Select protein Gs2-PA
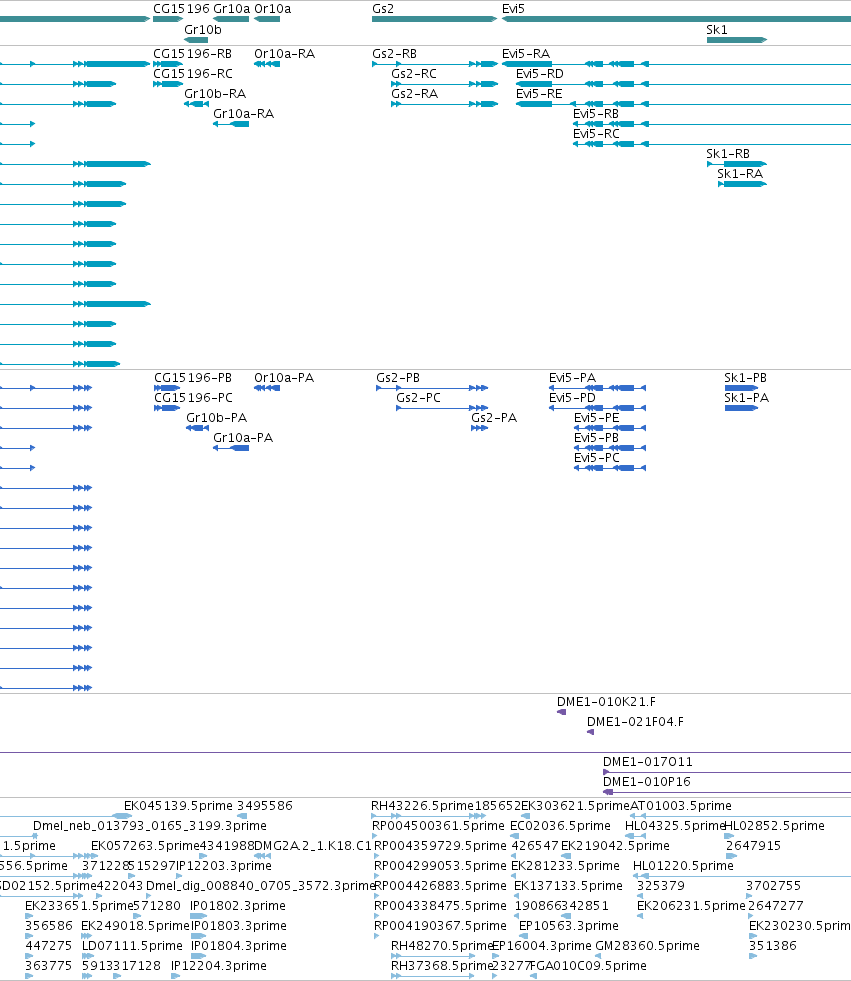851x981 pixels. tap(494, 418)
